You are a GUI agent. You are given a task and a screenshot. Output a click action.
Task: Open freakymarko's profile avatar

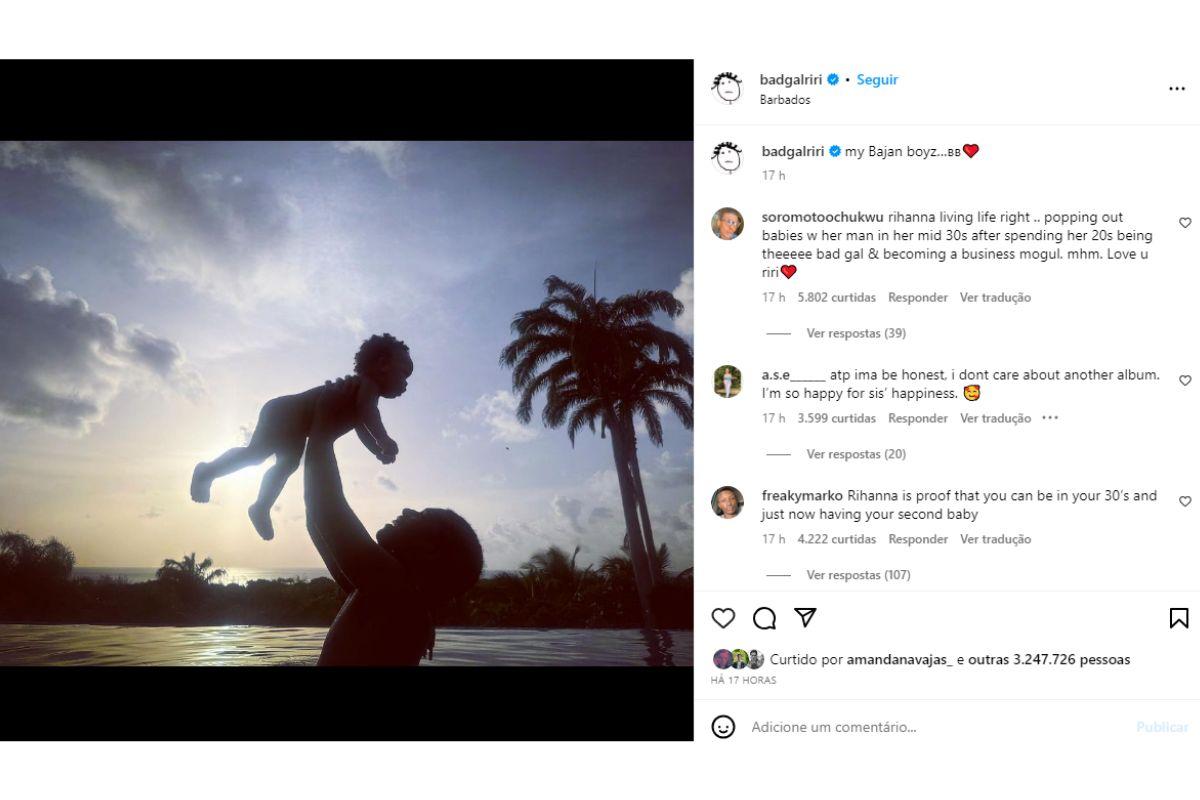727,502
